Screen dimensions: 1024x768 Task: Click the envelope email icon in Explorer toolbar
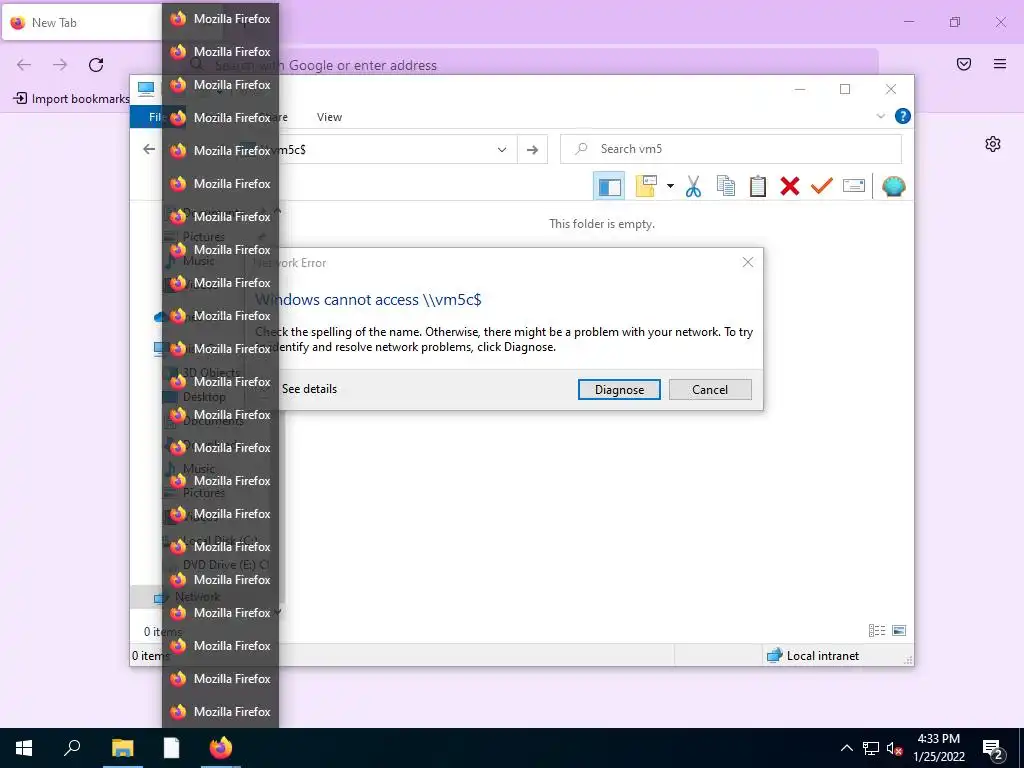854,186
